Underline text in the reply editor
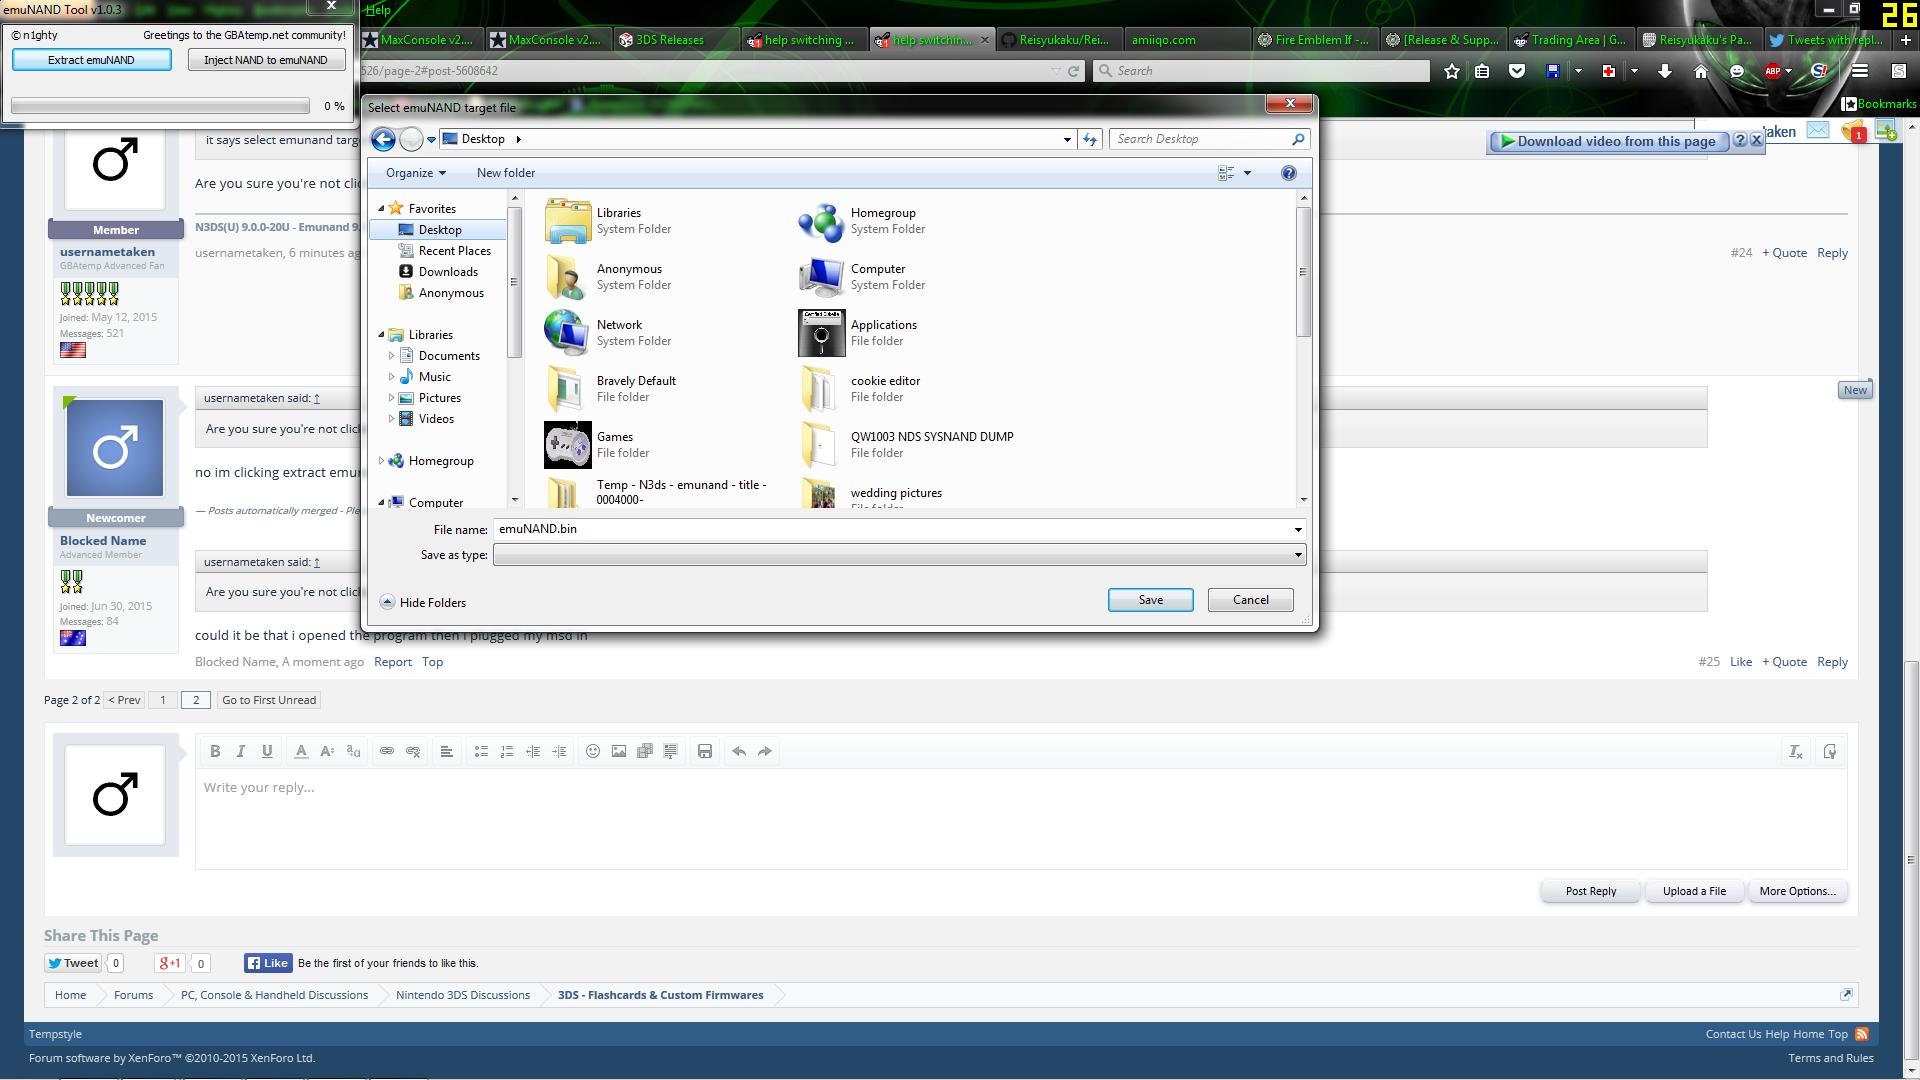 [x=267, y=751]
